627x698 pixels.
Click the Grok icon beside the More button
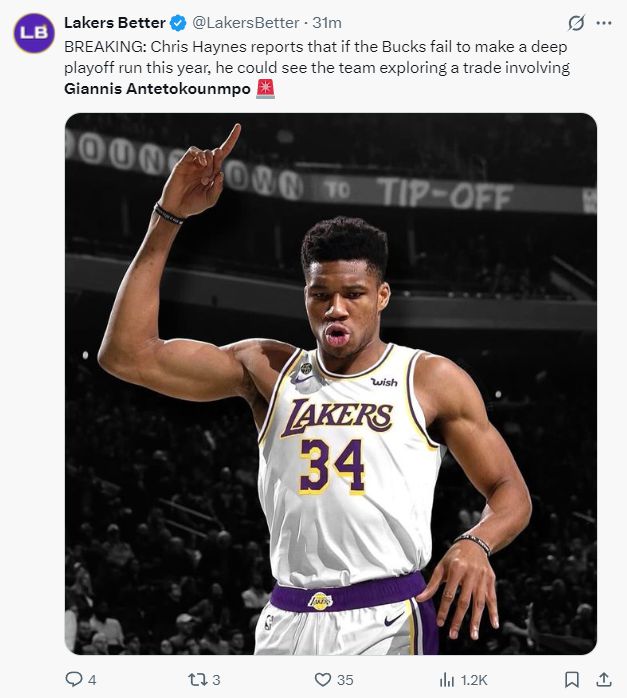click(x=576, y=22)
